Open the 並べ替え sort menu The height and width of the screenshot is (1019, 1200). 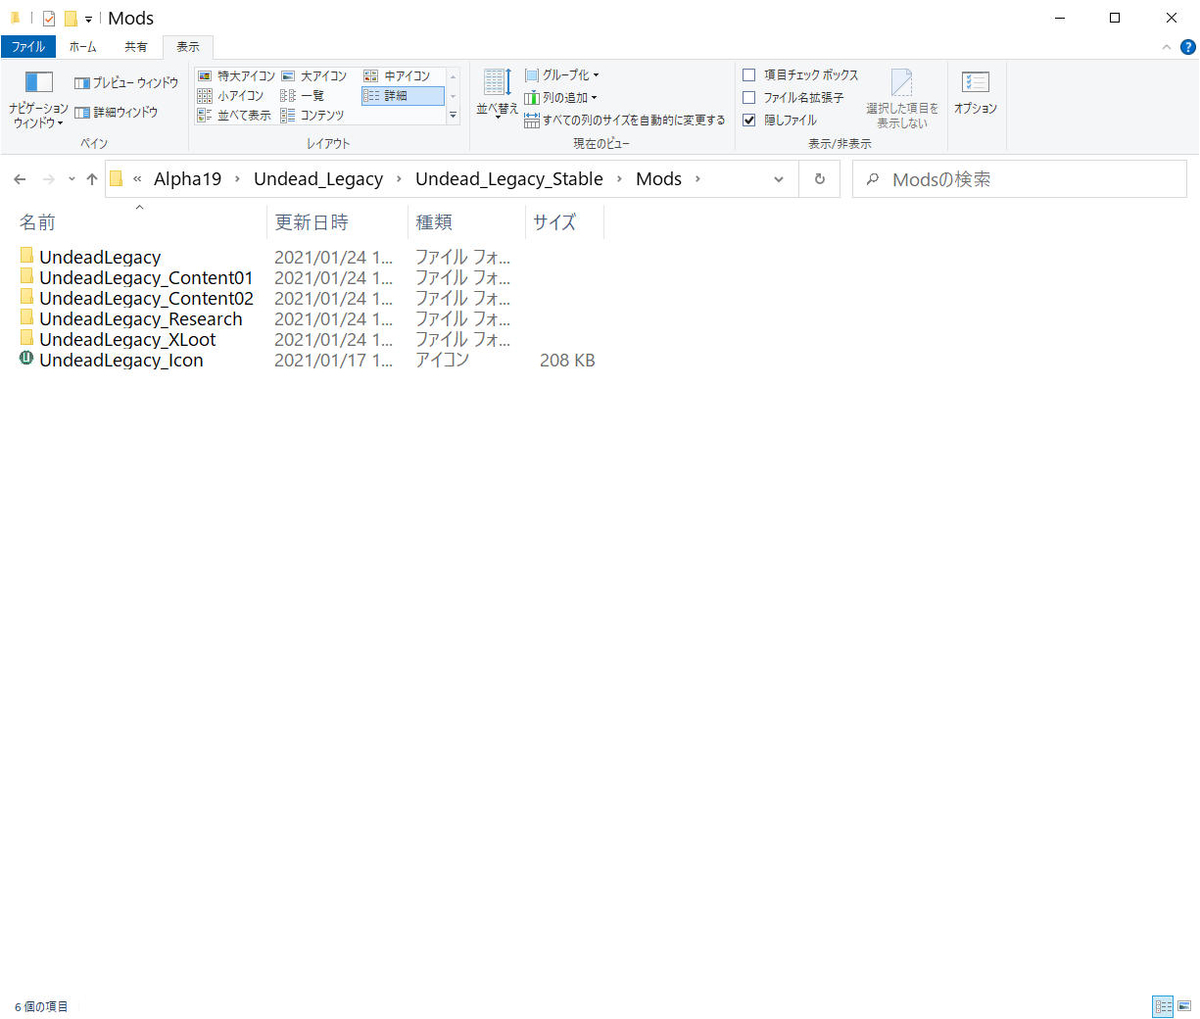[x=497, y=96]
